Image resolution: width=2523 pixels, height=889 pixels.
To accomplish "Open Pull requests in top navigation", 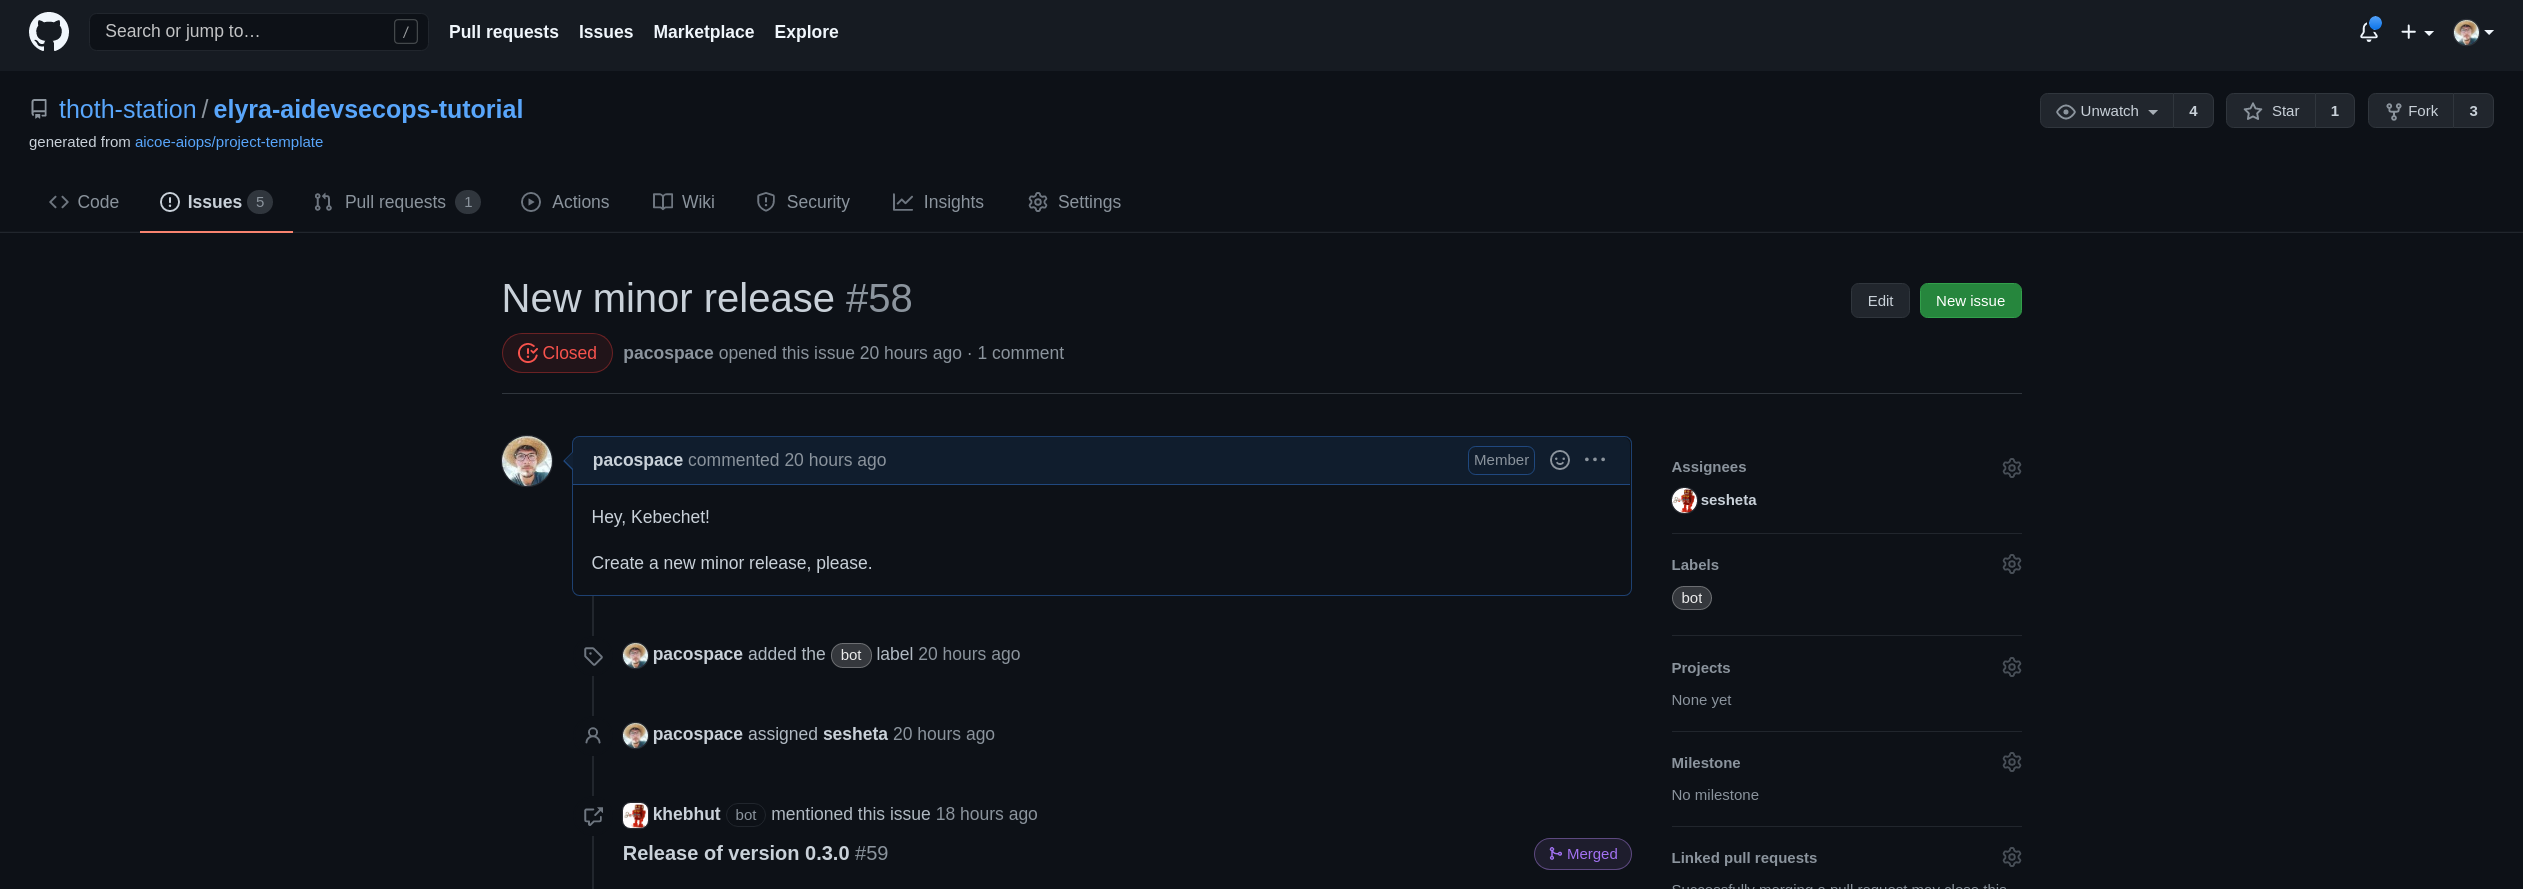I will (x=503, y=32).
